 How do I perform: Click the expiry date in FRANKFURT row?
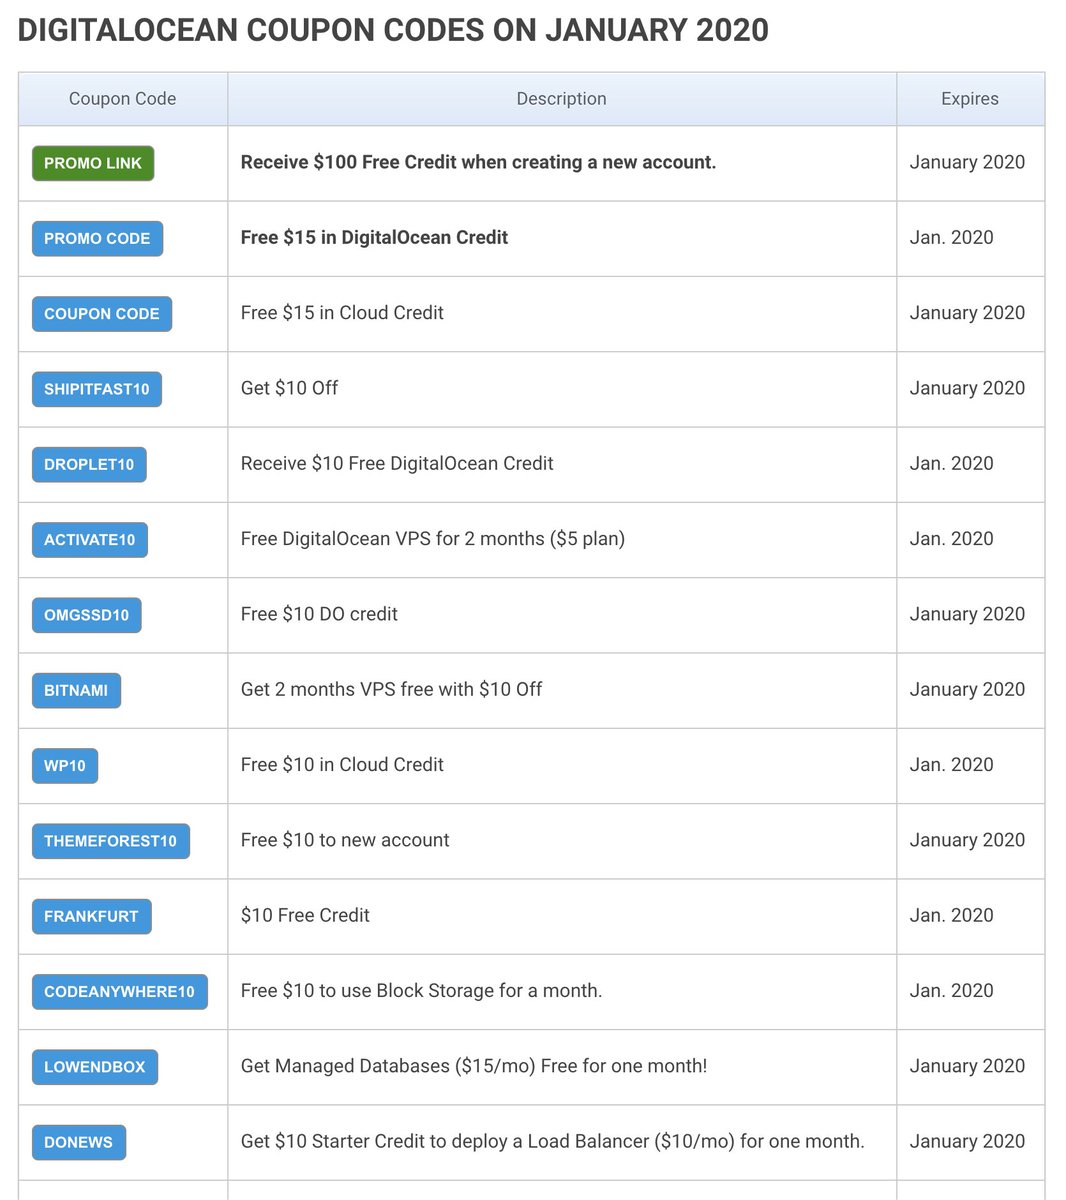coord(951,915)
